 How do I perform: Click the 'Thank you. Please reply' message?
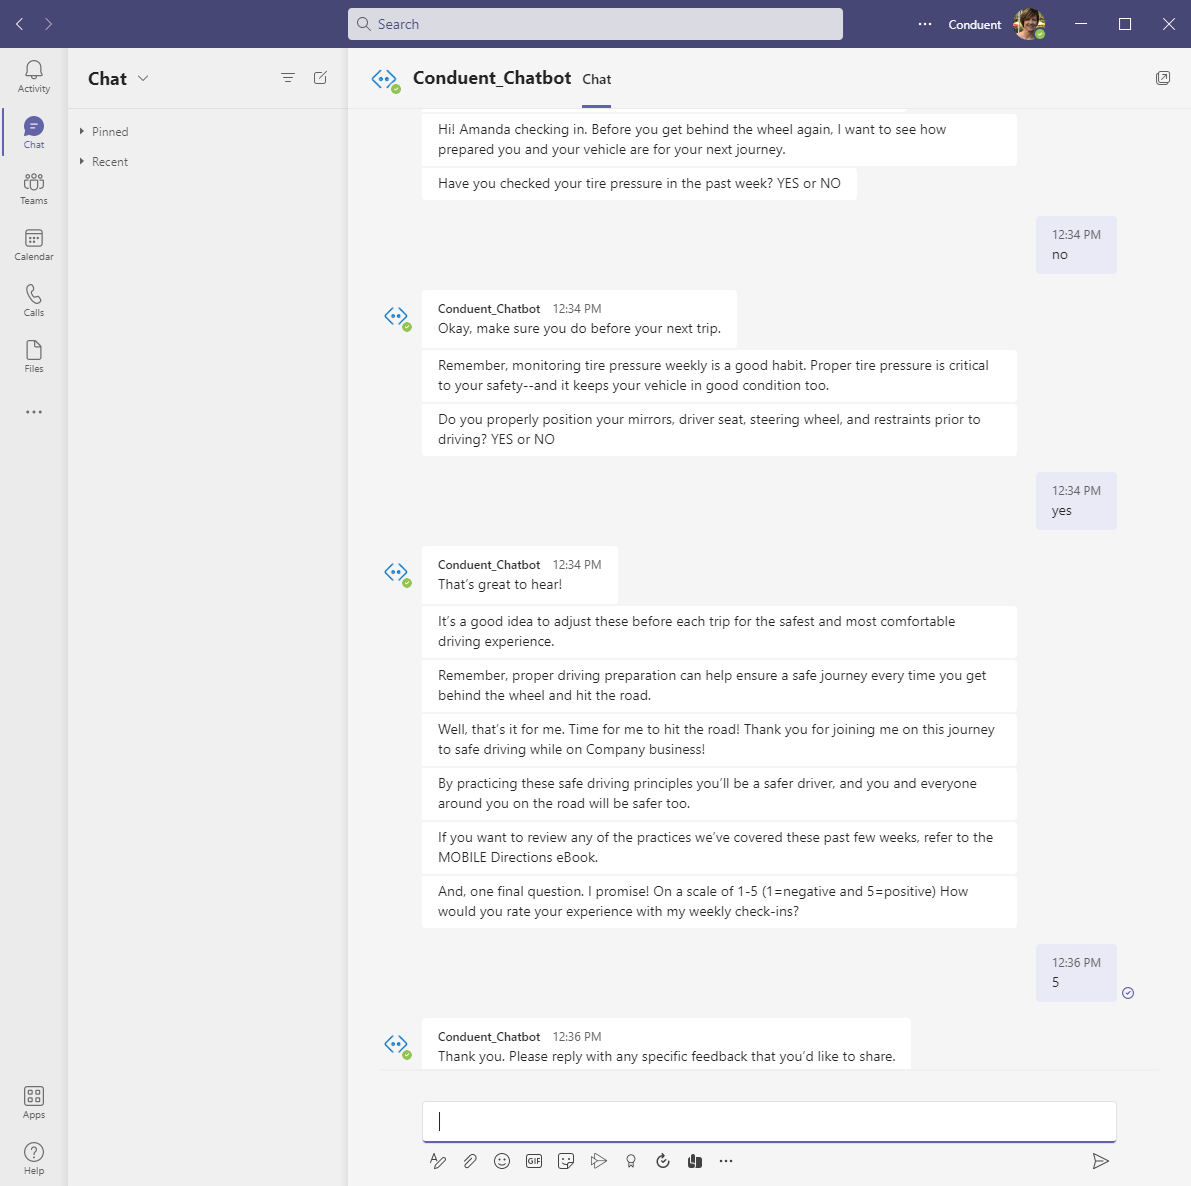pos(666,1044)
